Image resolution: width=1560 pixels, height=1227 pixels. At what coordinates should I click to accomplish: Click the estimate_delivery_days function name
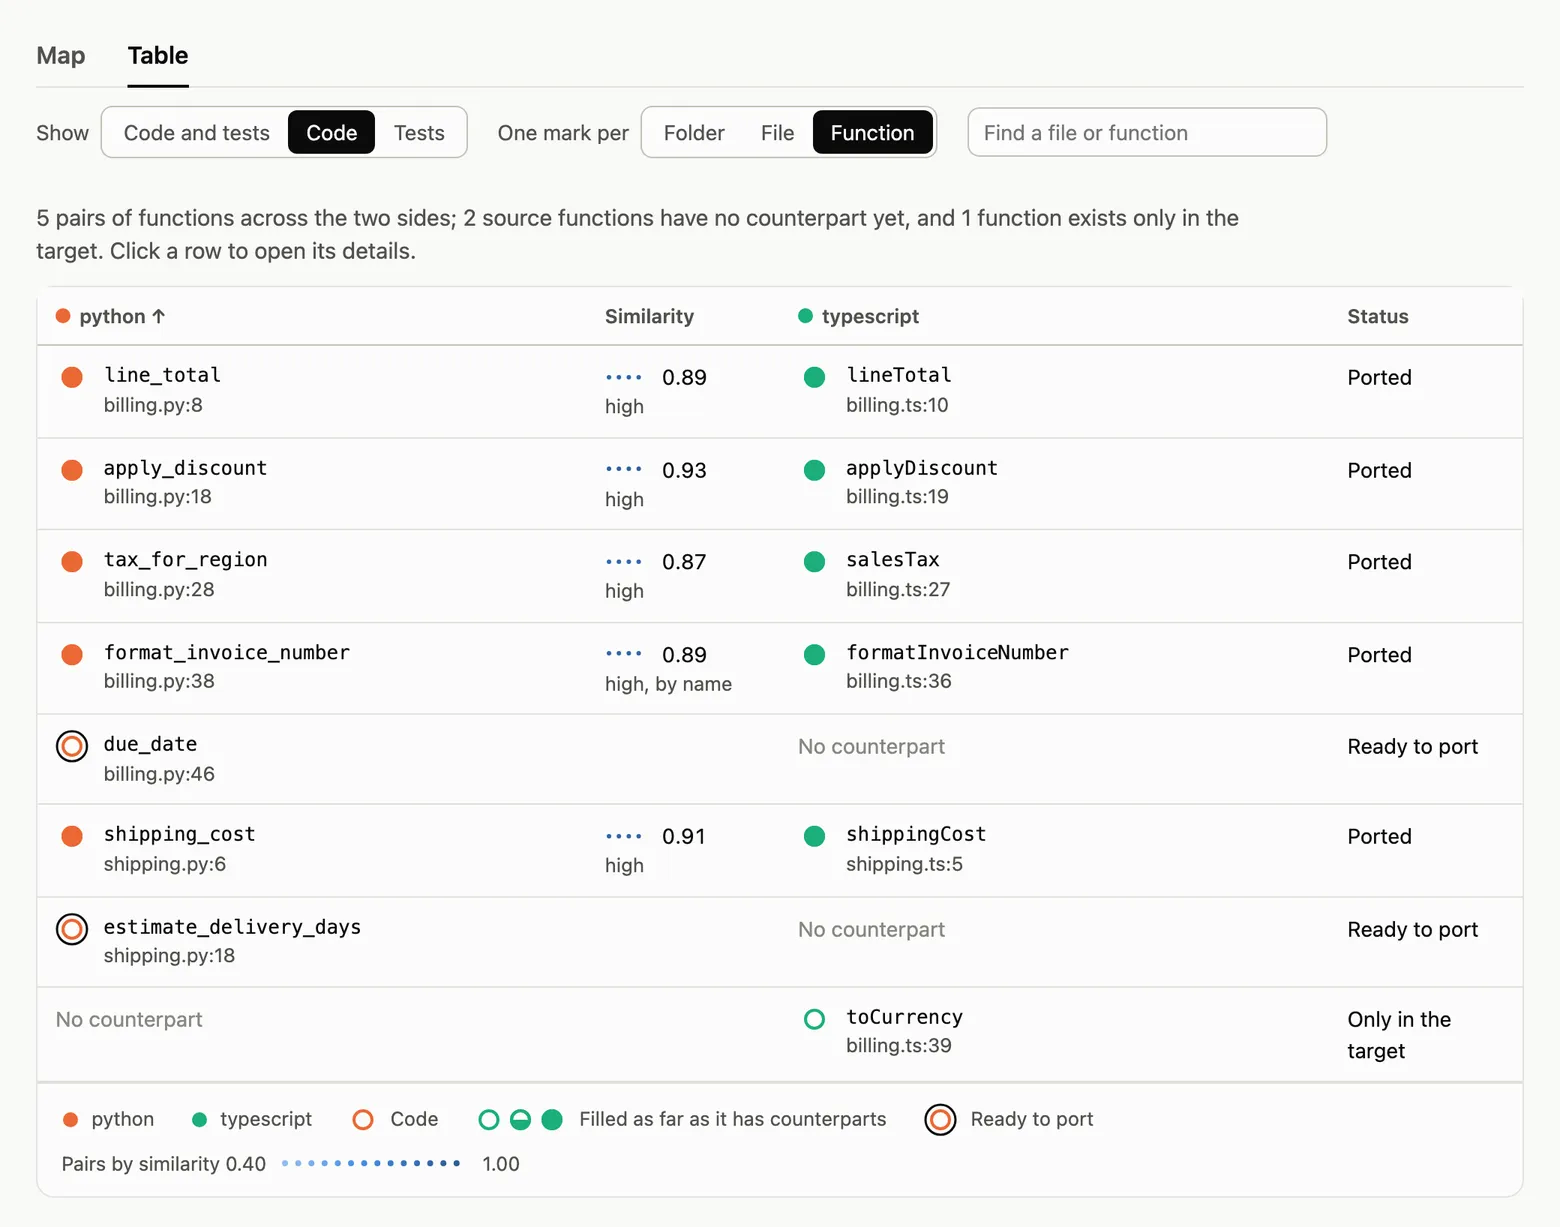coord(232,927)
